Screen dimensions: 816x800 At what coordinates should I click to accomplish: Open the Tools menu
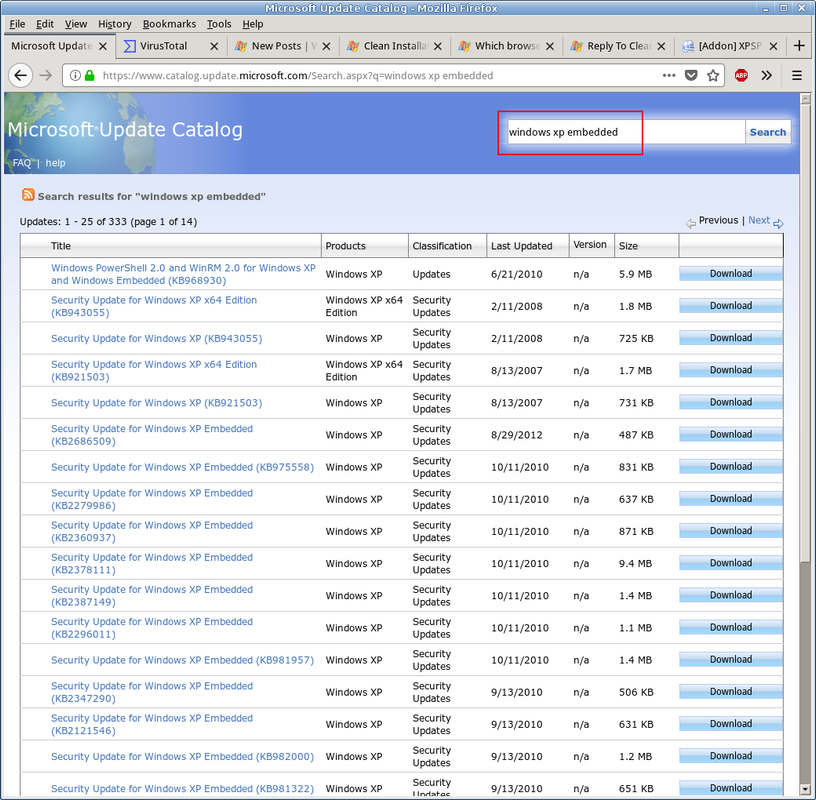point(219,24)
